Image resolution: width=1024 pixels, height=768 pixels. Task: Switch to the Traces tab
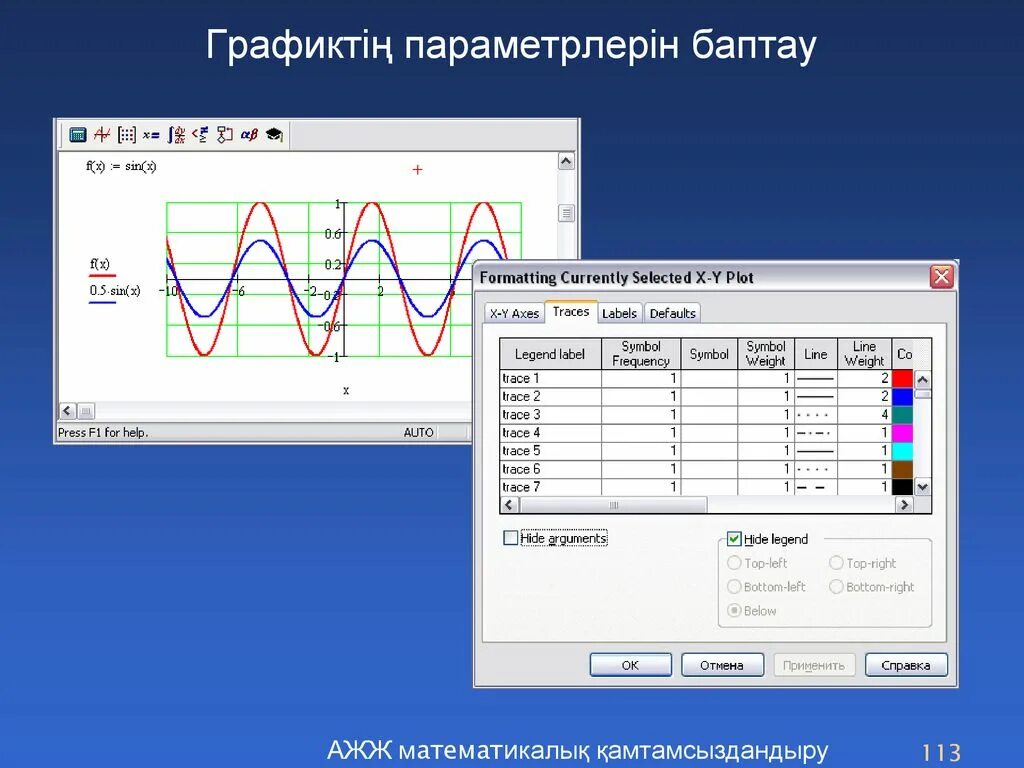571,312
